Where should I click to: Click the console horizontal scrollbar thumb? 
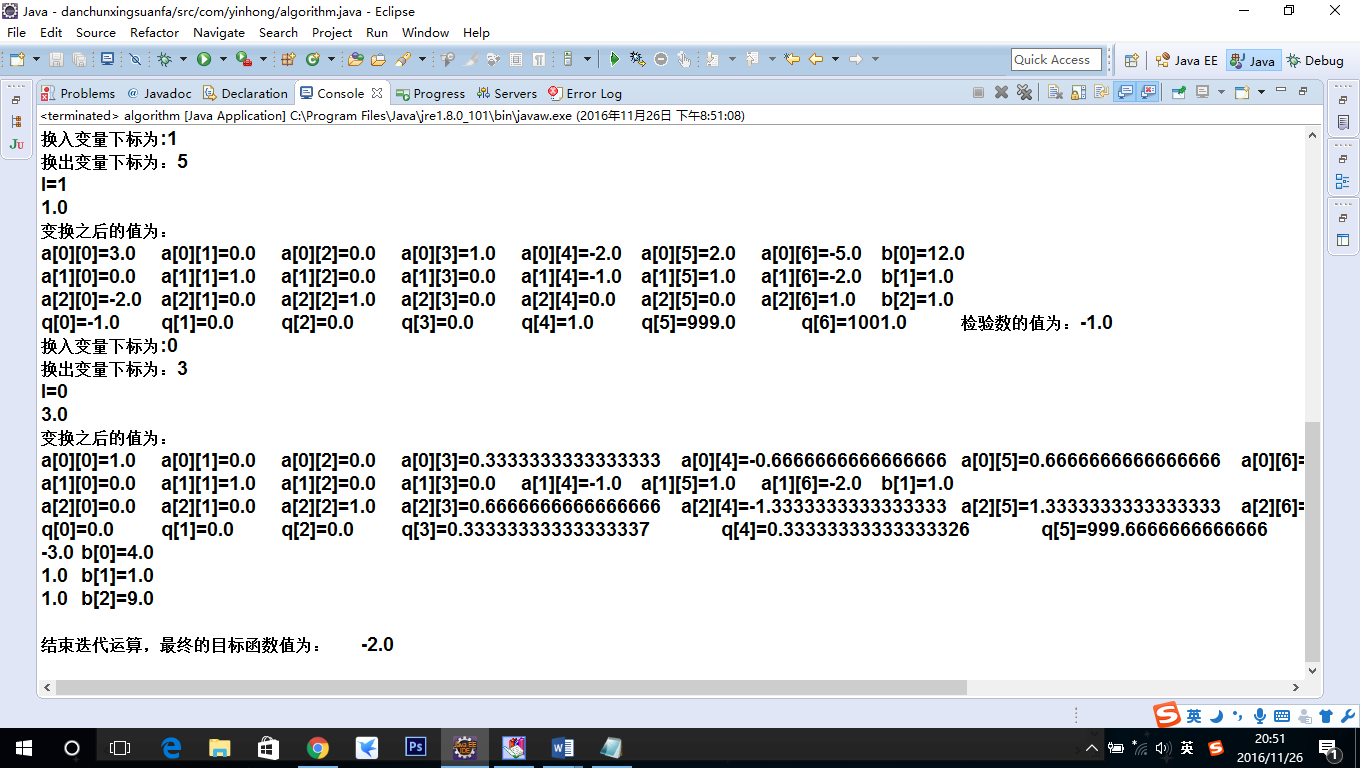point(511,688)
